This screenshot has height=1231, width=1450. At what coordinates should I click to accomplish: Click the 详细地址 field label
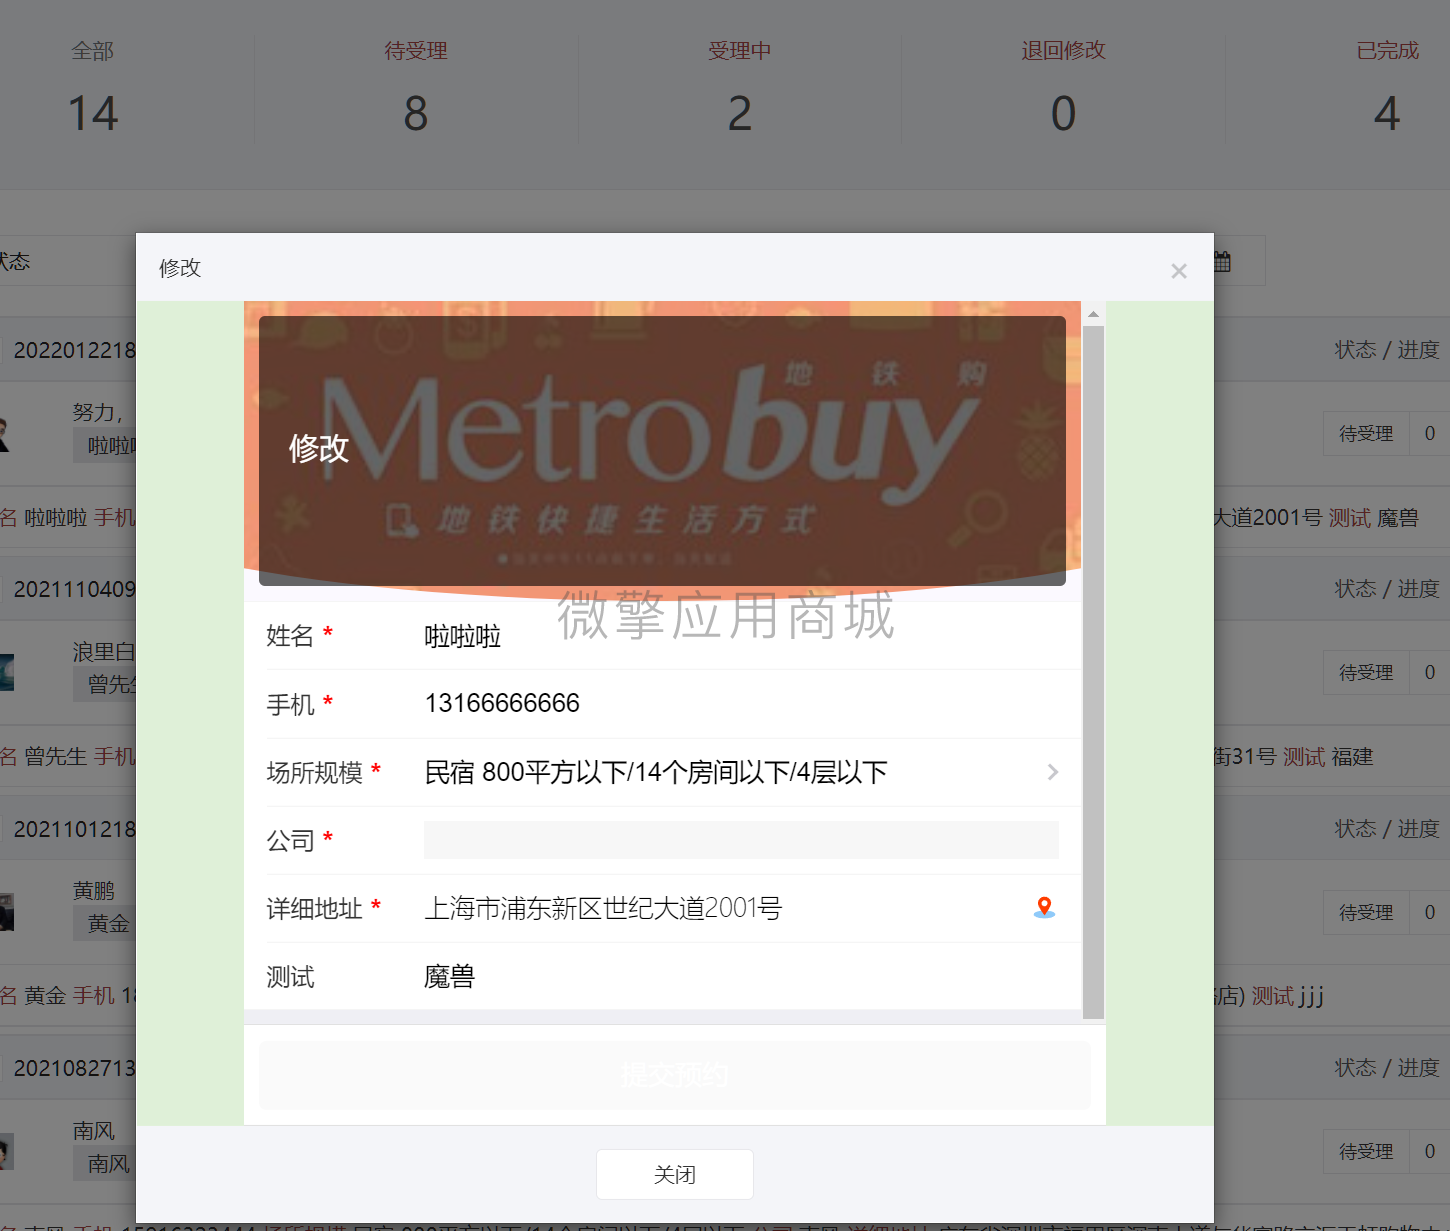coord(314,909)
